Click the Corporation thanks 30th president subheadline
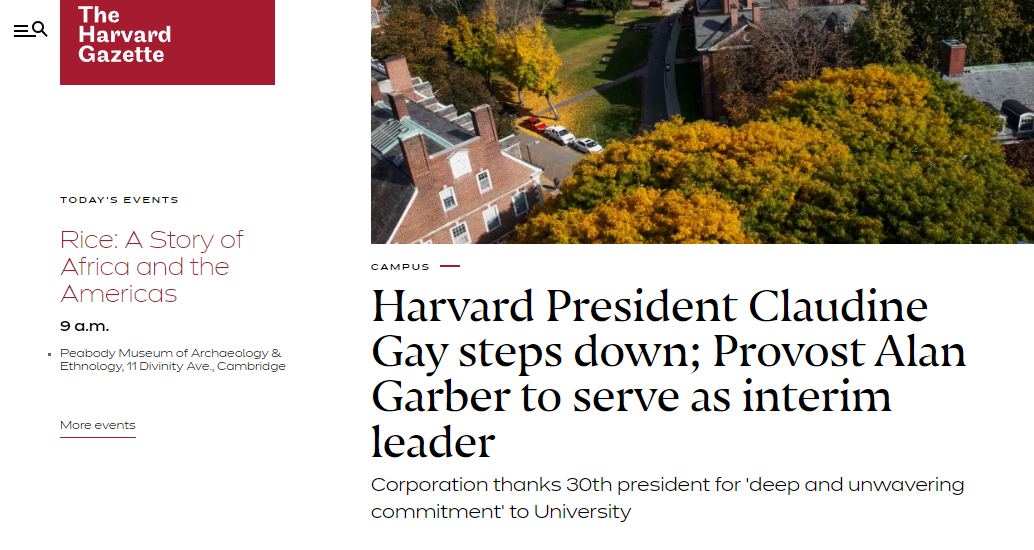1034x550 pixels. [x=667, y=498]
